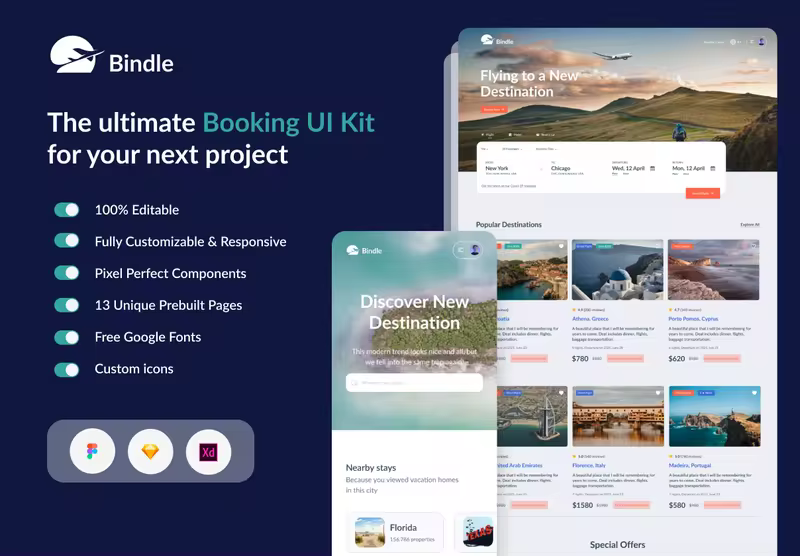Click the large Bindle cloud-plane logo
Image resolution: width=800 pixels, height=556 pixels.
[x=77, y=54]
